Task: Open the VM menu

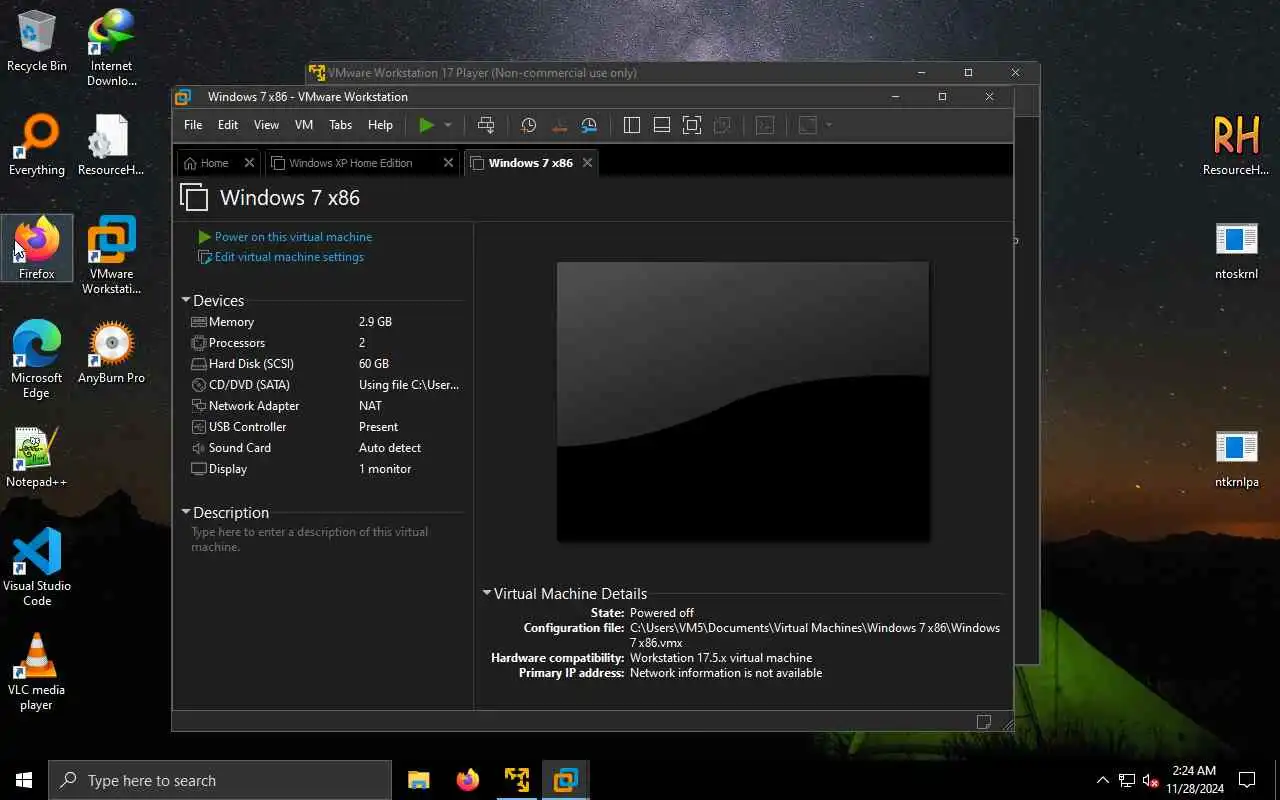Action: tap(304, 125)
